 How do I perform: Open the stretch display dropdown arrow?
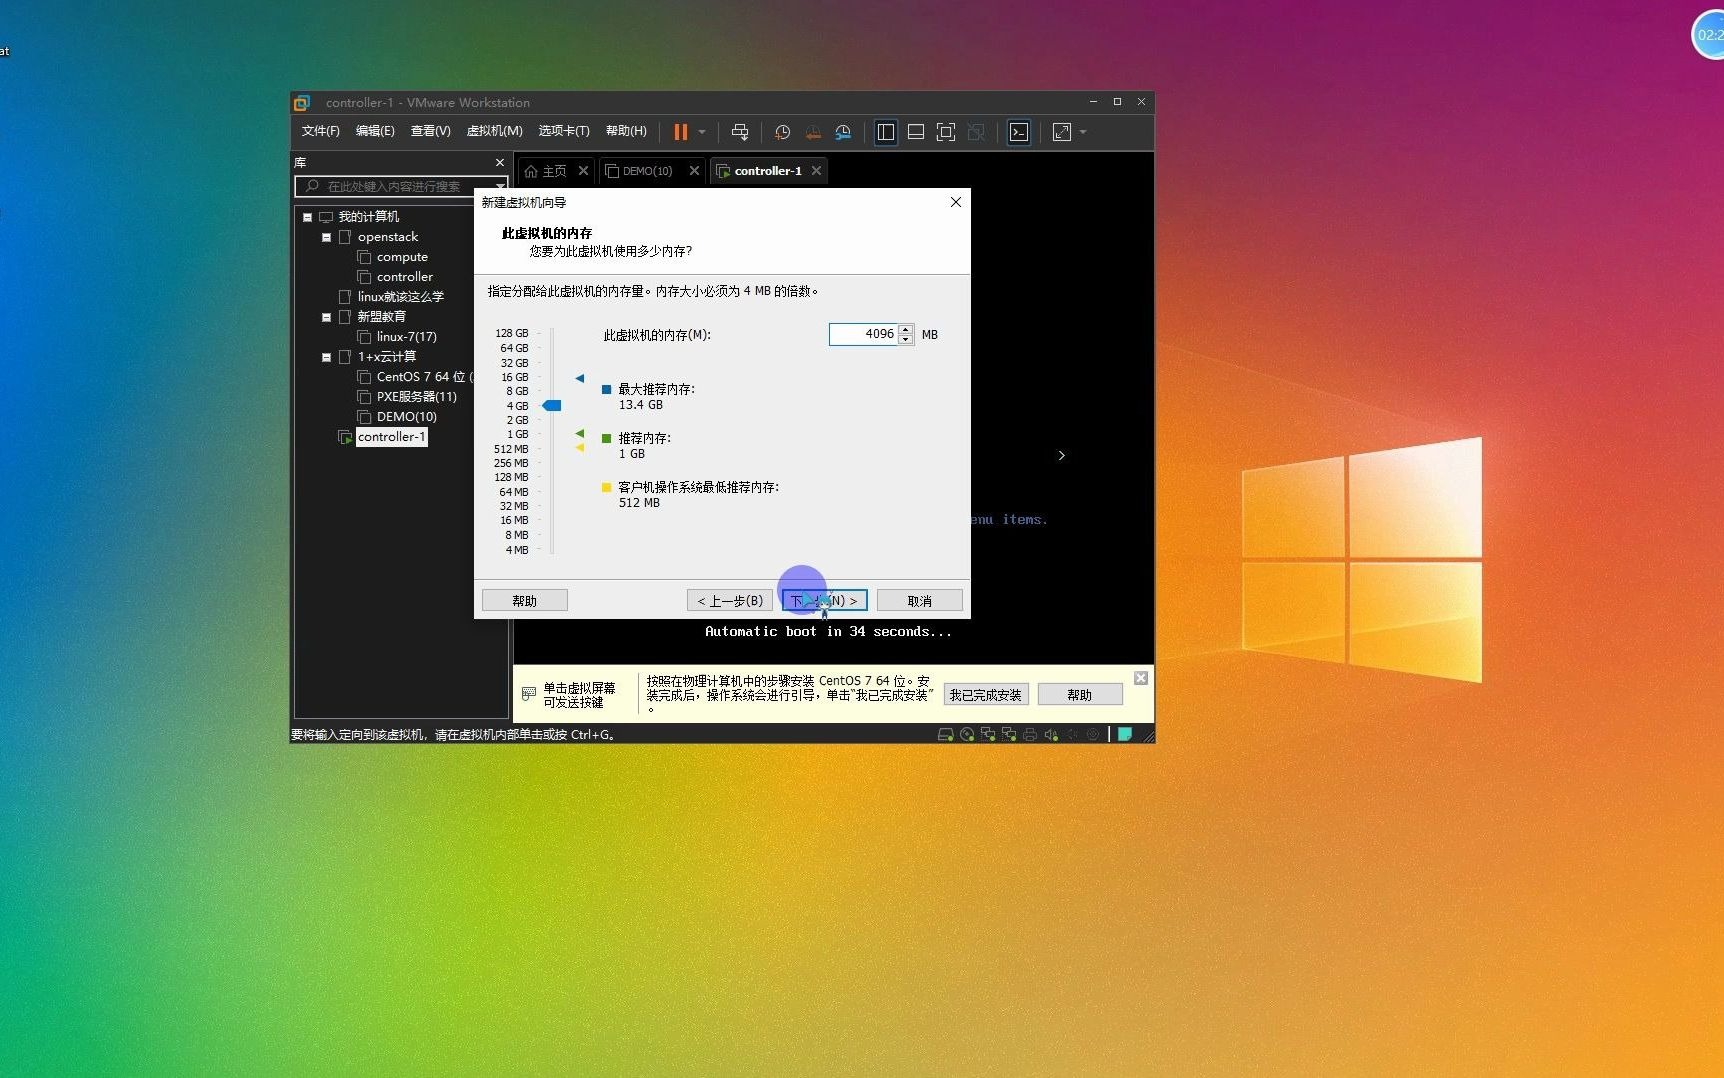coord(1083,132)
